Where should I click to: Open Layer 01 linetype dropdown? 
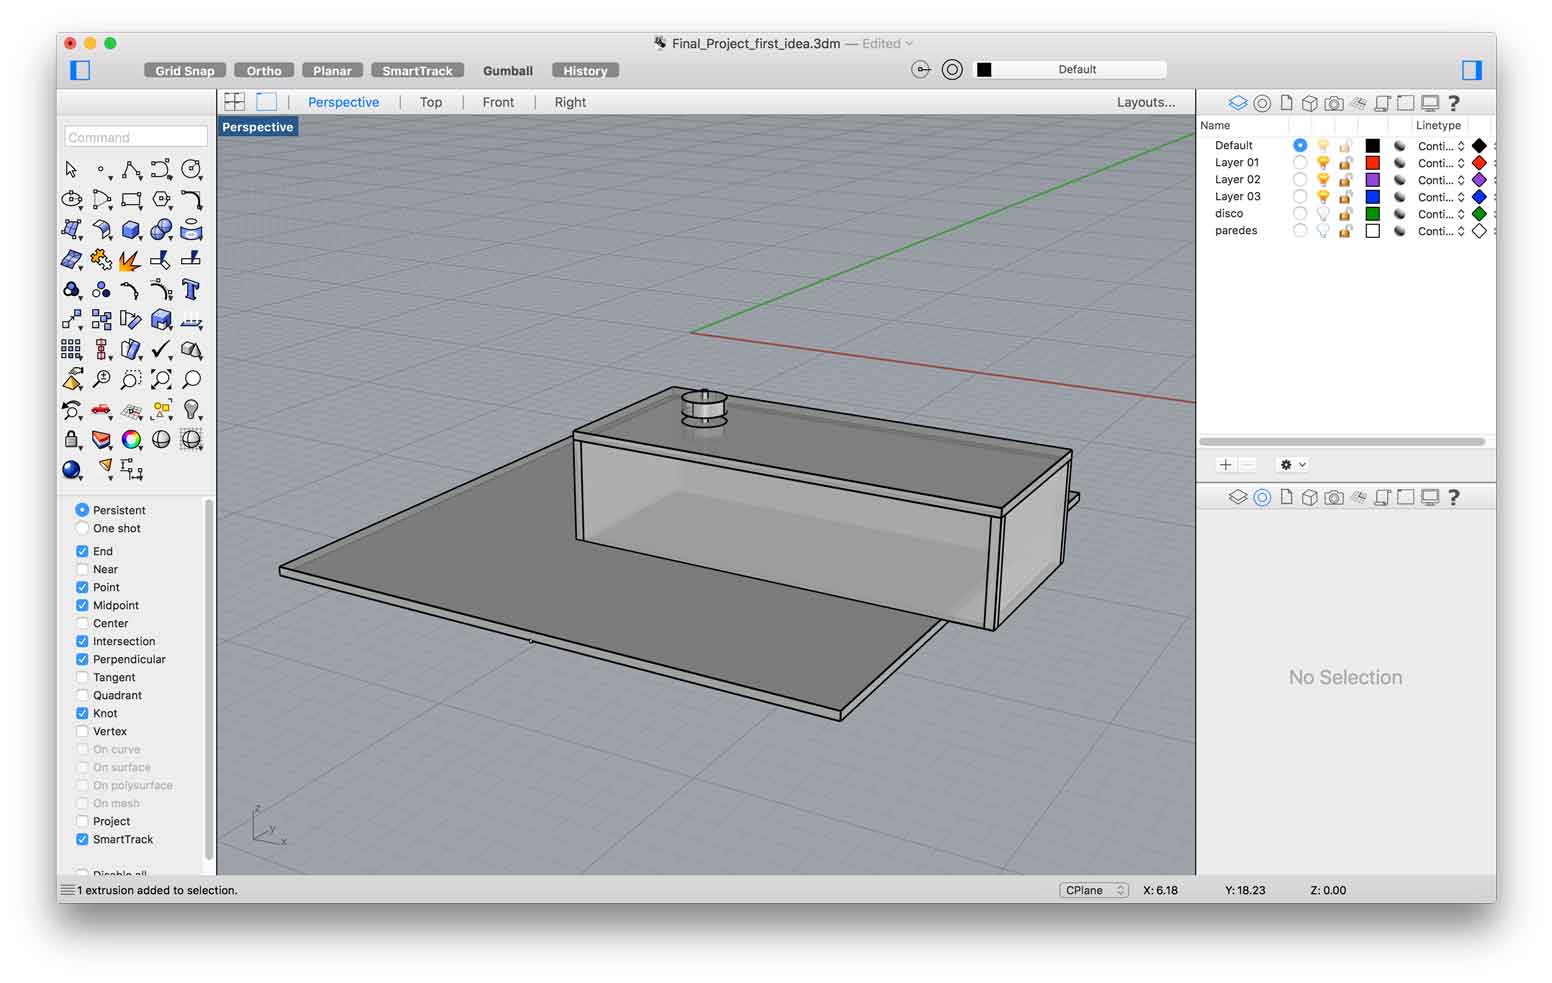pyautogui.click(x=1441, y=163)
